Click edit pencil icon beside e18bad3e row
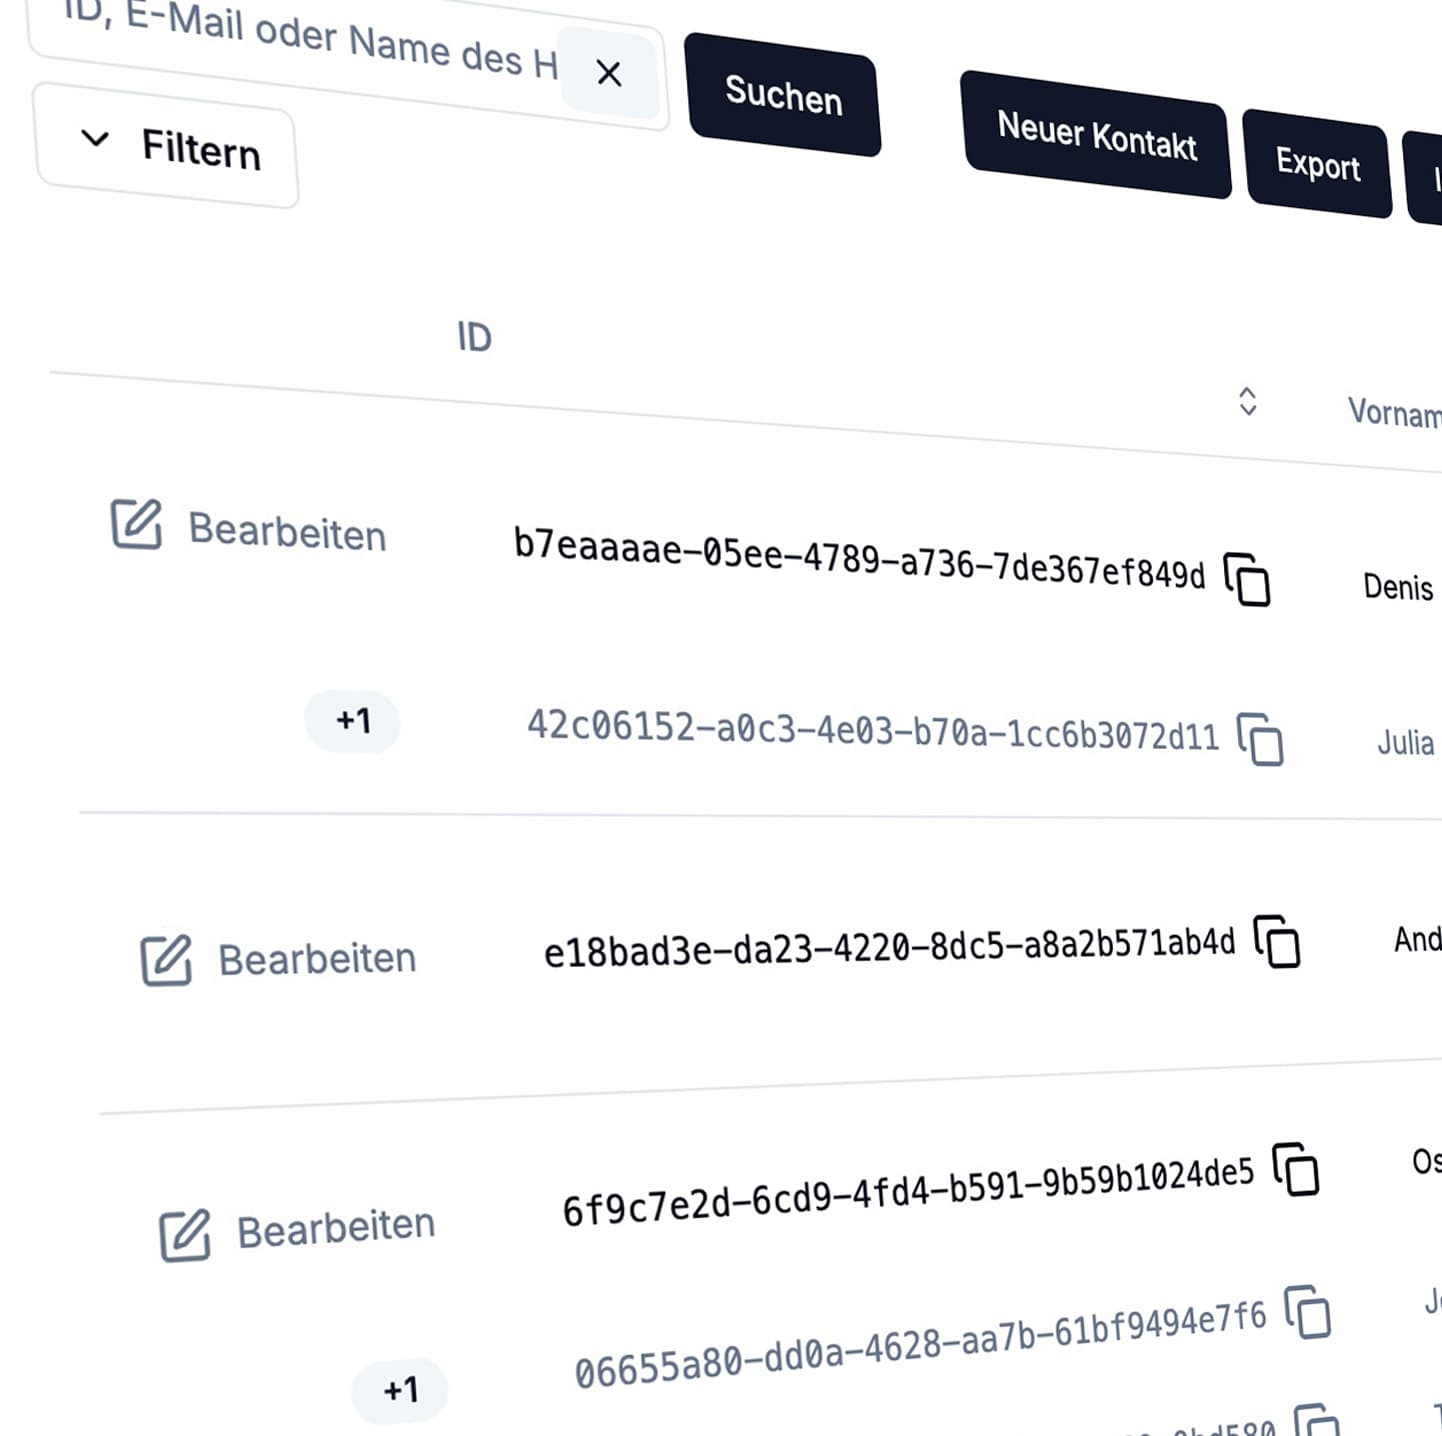 [166, 960]
